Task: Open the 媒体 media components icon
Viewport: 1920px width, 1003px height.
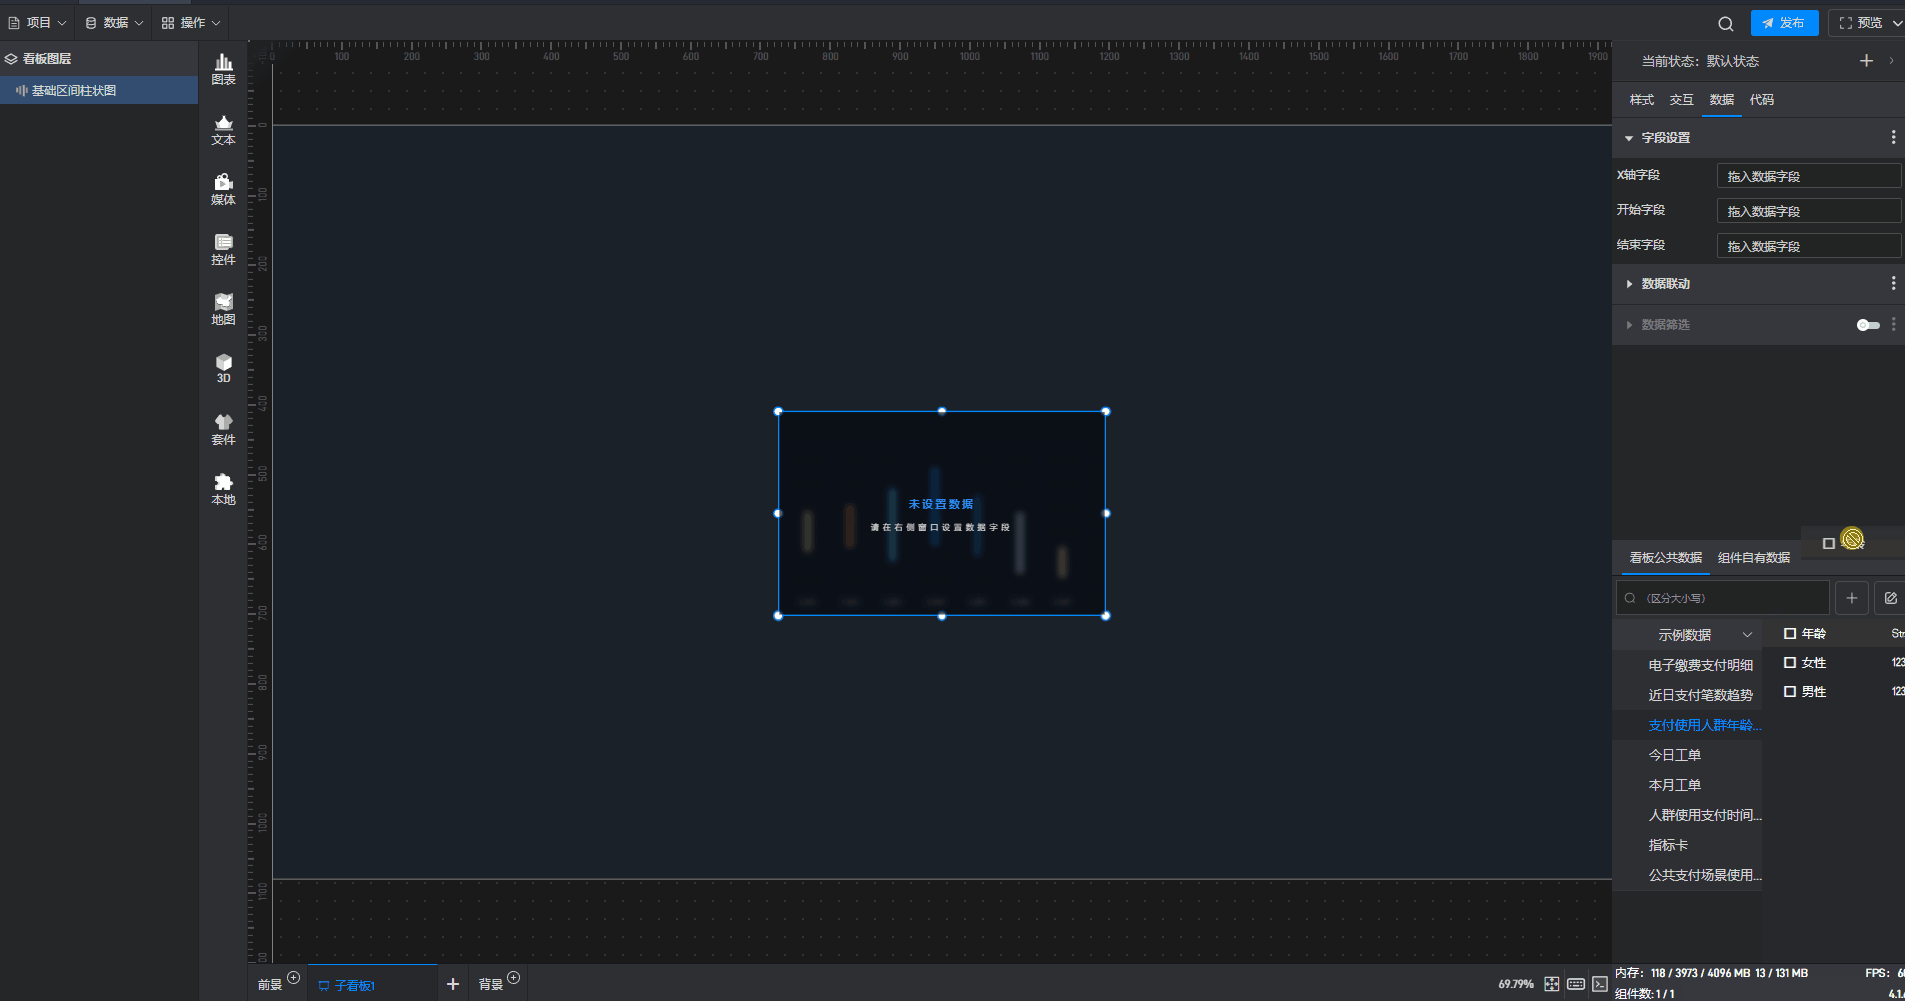Action: tap(223, 189)
